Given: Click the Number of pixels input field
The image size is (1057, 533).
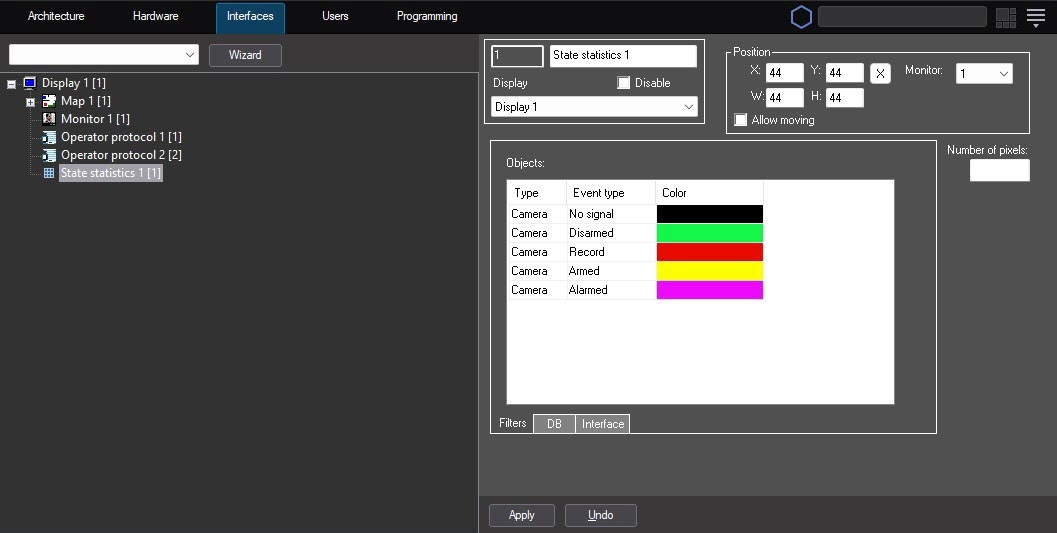Looking at the screenshot, I should click(999, 170).
